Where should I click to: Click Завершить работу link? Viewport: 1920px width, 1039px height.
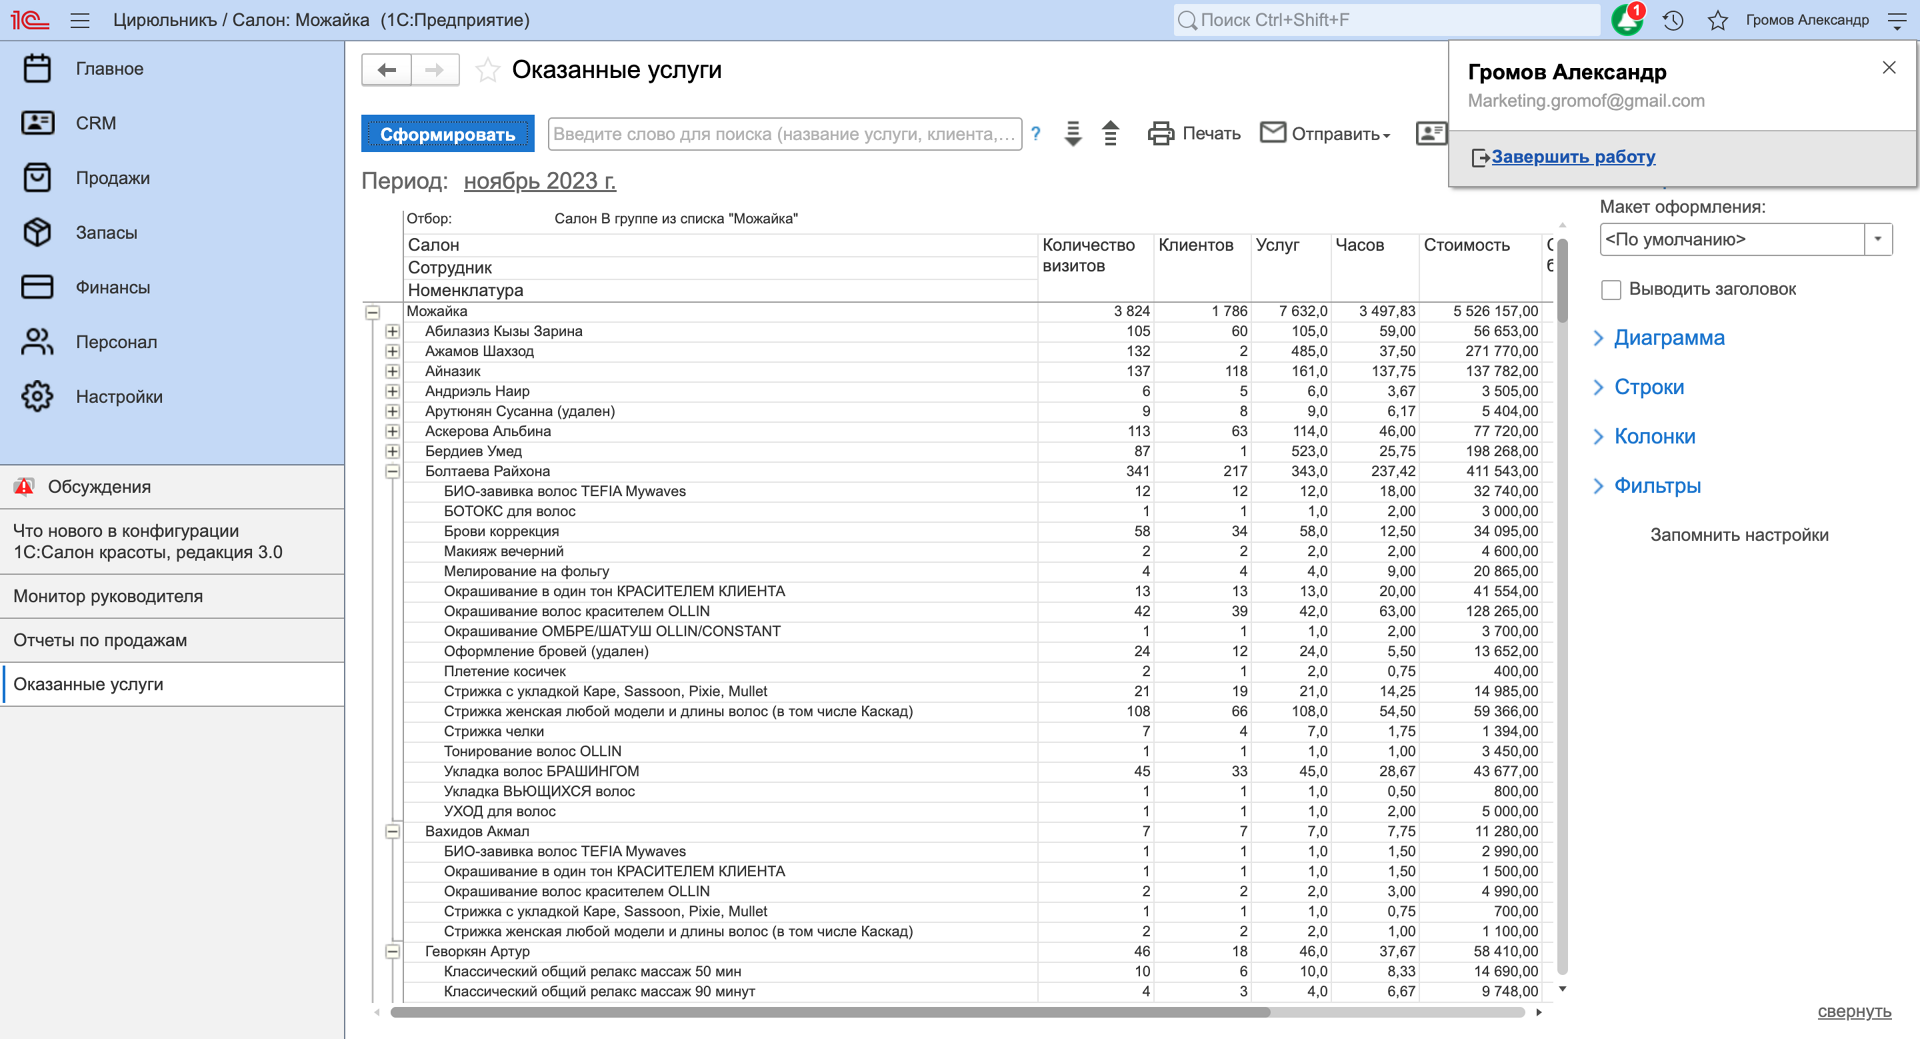click(1573, 157)
